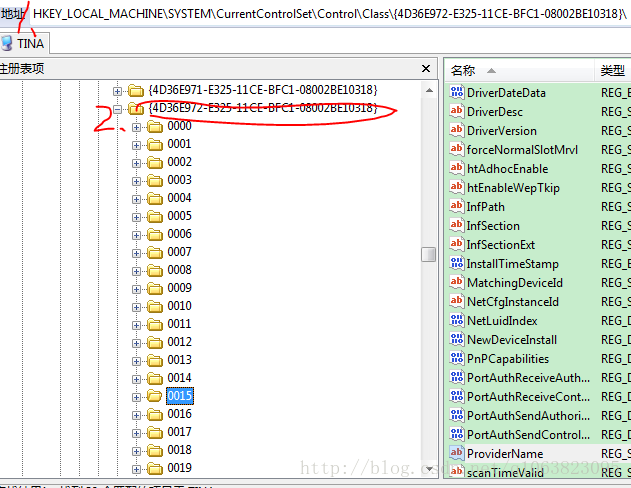Click folder icon of key 0008
Screen dimensions: 631x488
pos(155,270)
